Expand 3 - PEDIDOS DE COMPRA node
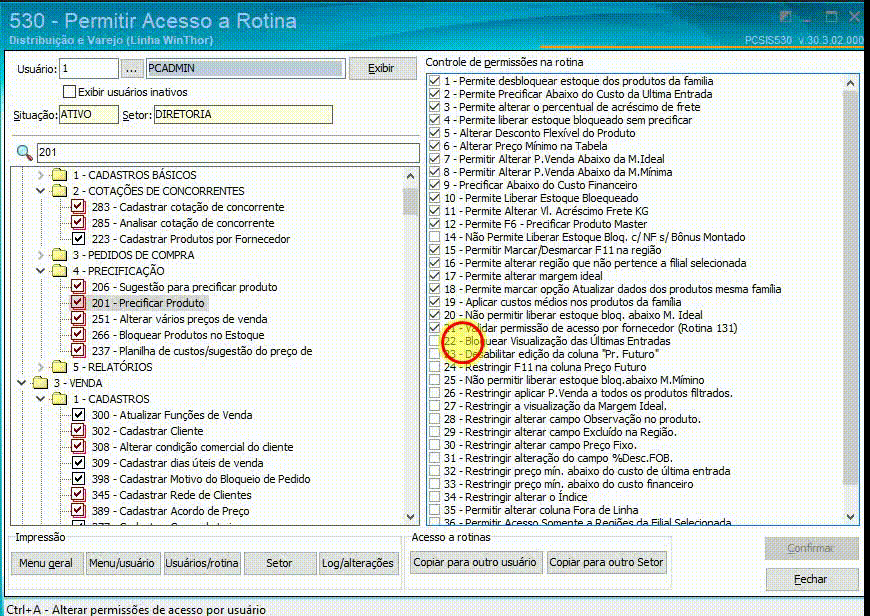Viewport: 870px width, 616px height. [41, 255]
